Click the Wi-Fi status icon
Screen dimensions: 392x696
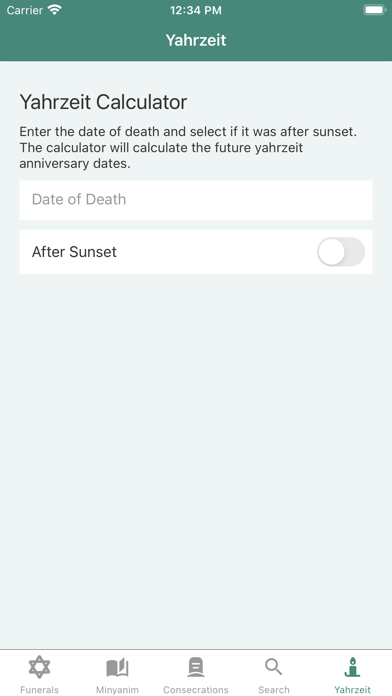[x=55, y=10]
